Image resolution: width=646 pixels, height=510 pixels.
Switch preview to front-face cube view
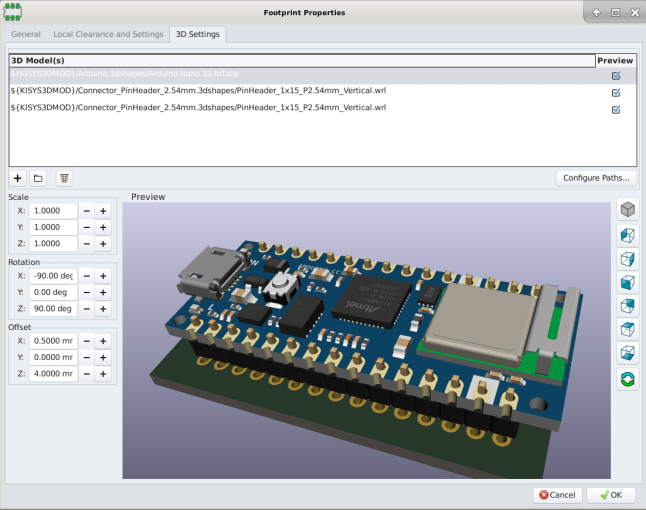point(627,283)
